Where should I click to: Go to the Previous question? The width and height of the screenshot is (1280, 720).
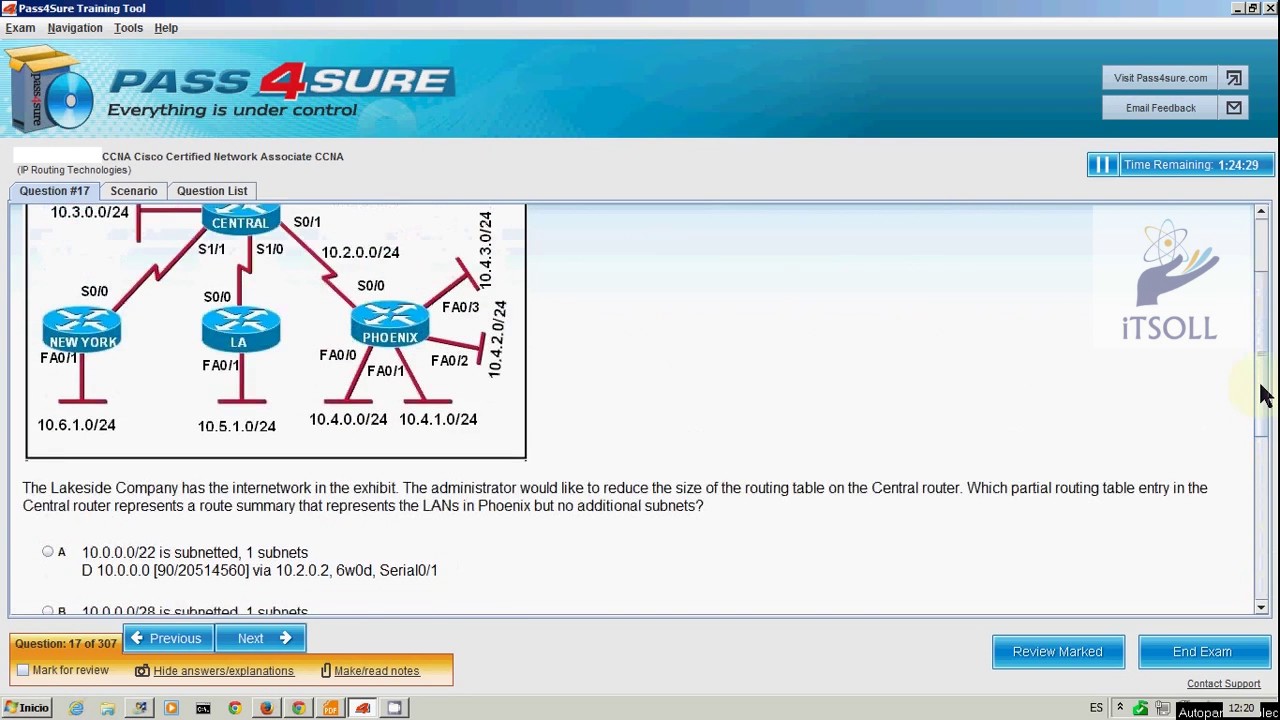click(x=168, y=638)
